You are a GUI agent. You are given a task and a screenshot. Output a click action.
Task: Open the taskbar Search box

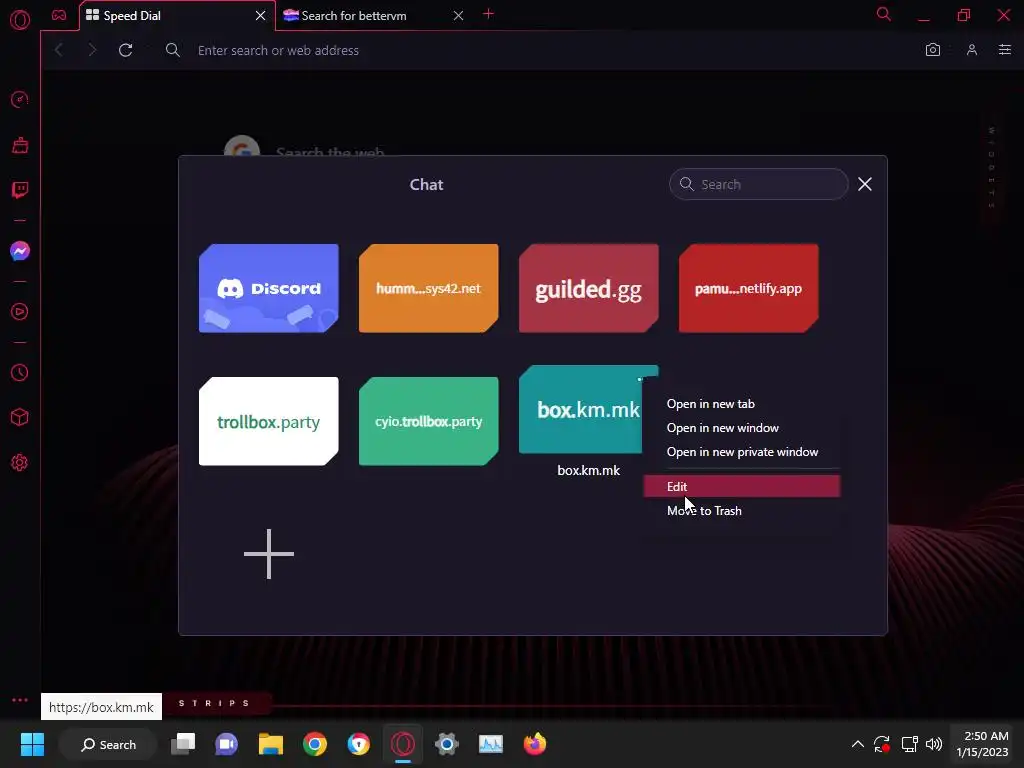(x=108, y=744)
